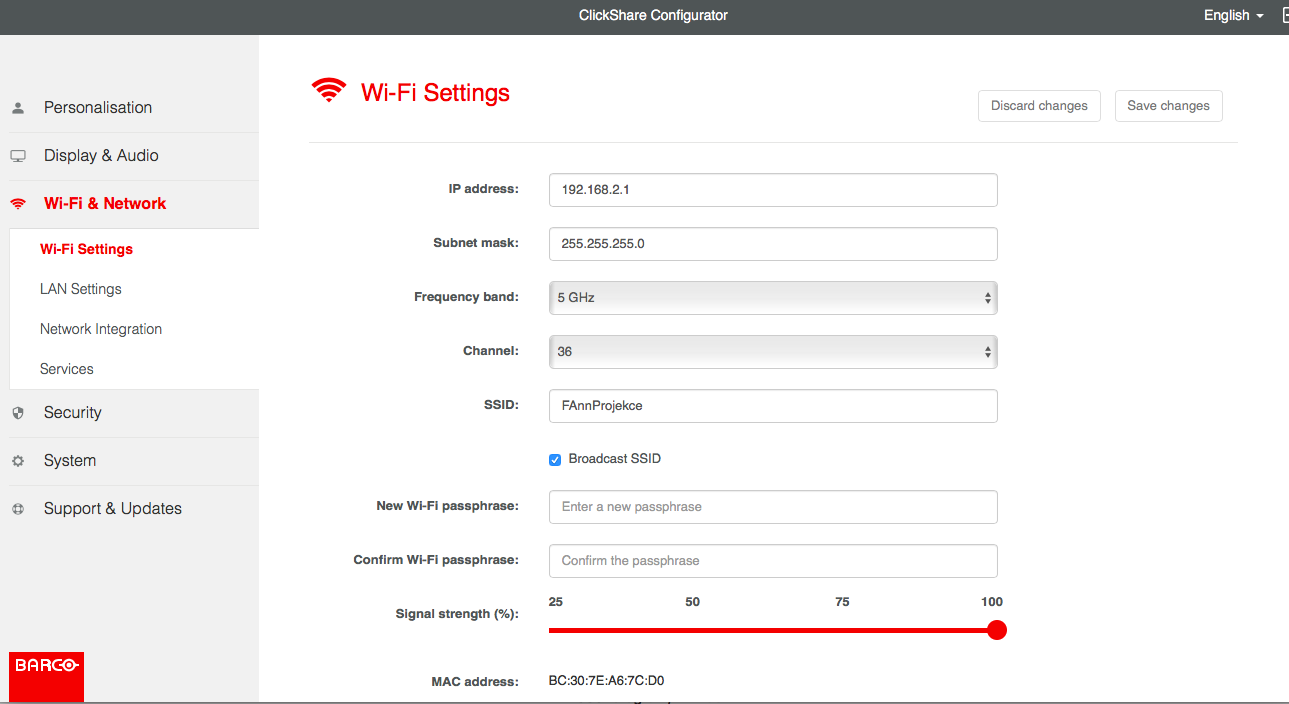The width and height of the screenshot is (1289, 704).
Task: Click the red Wi-Fi icon in sidebar
Action: point(18,204)
